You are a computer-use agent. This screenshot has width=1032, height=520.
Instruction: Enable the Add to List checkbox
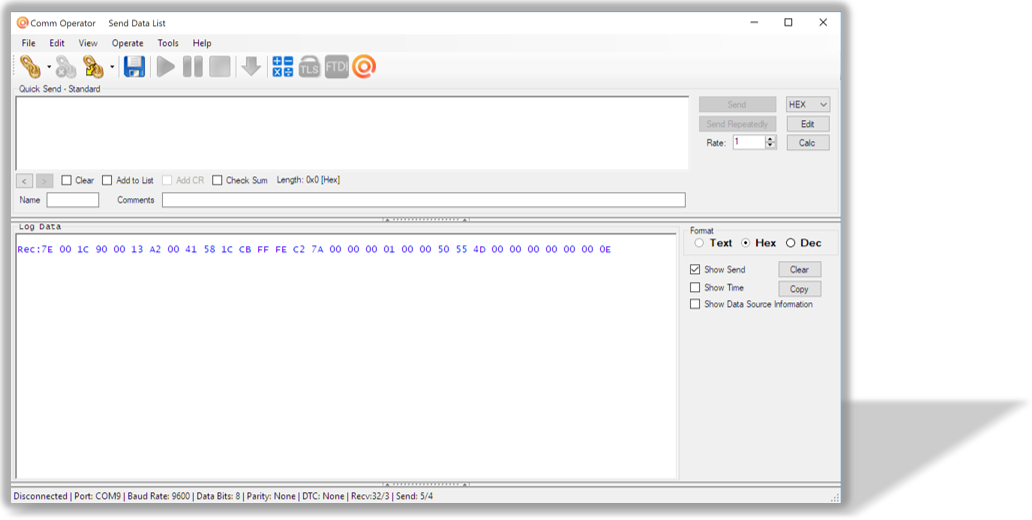107,180
